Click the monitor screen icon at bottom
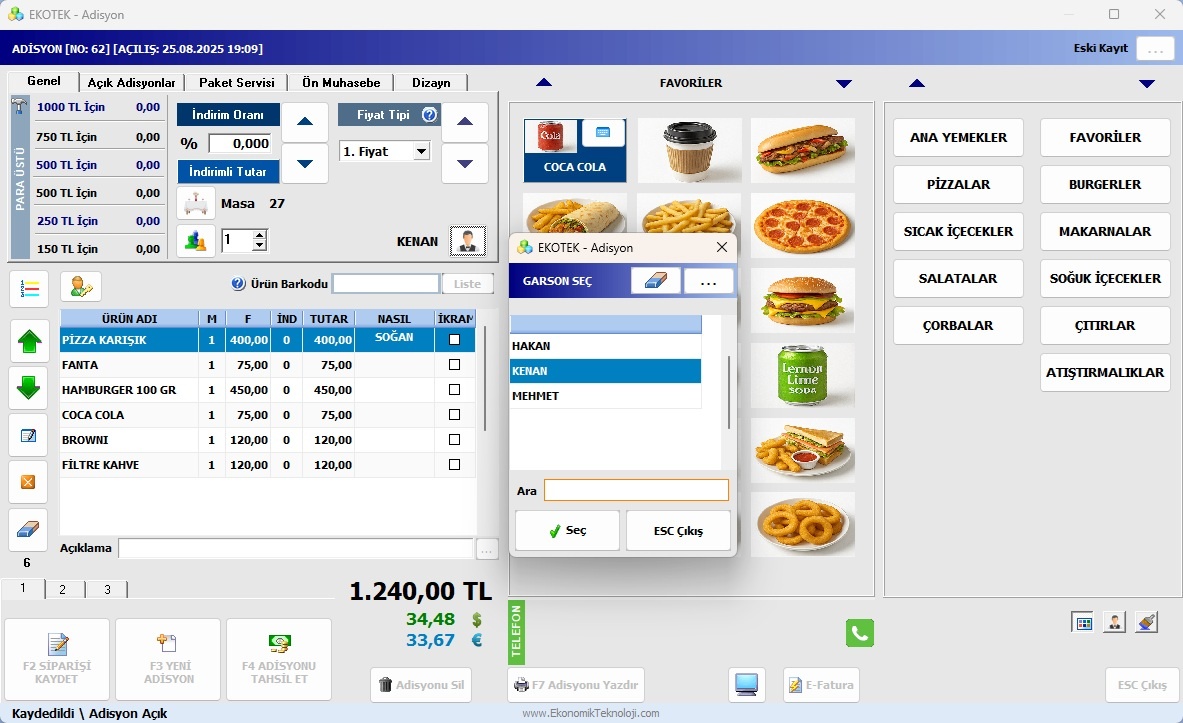Image resolution: width=1183 pixels, height=723 pixels. coord(746,685)
